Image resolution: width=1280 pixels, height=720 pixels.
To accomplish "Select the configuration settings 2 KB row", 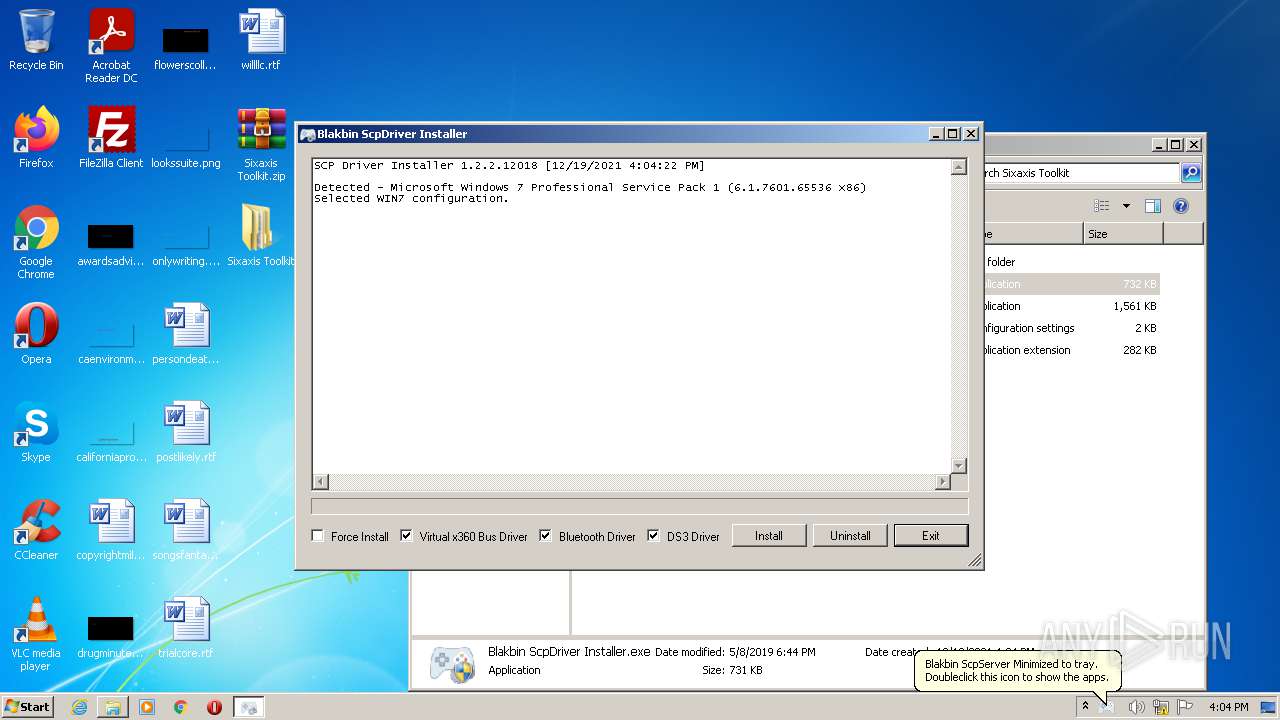I will [x=1072, y=328].
